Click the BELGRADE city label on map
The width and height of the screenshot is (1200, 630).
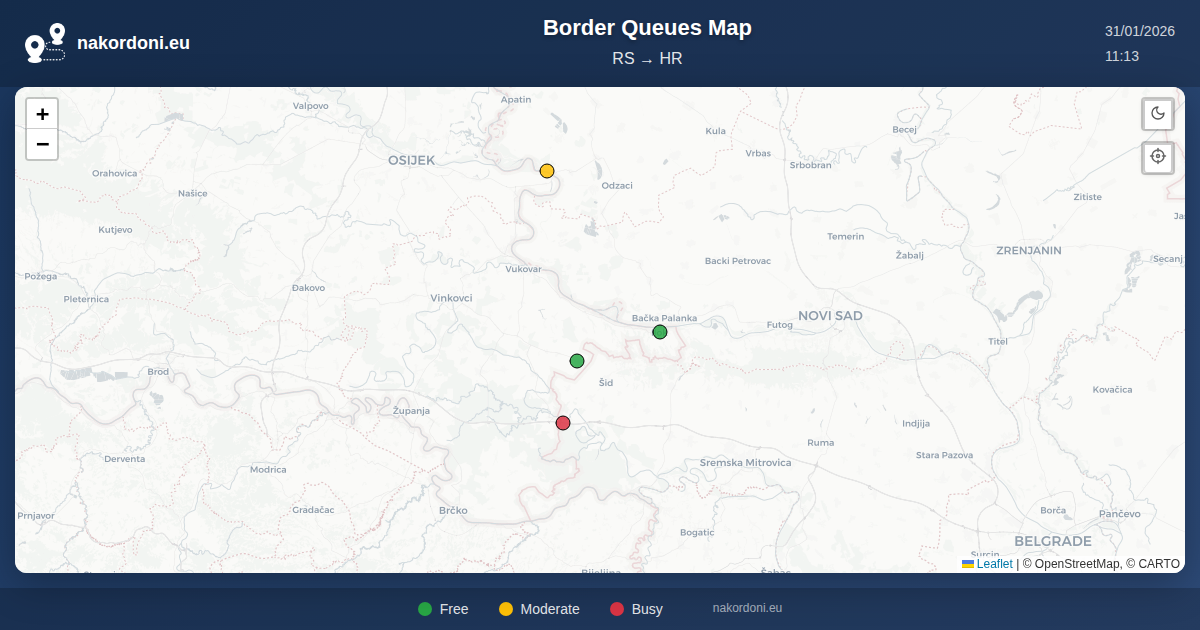[1052, 541]
